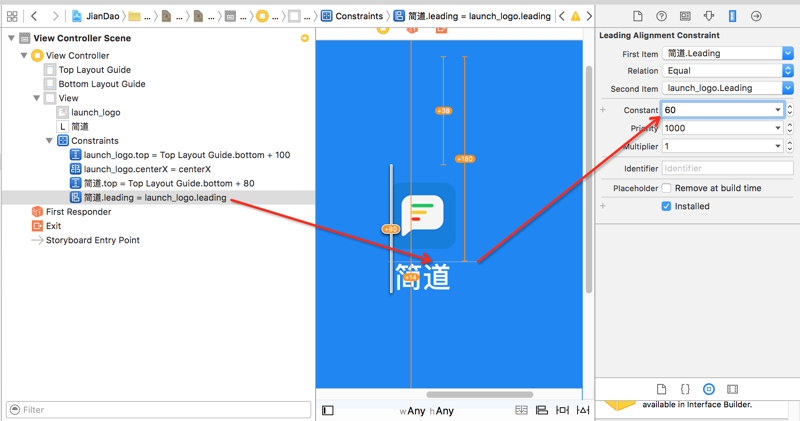Select the launch logo image on canvas

pos(423,215)
